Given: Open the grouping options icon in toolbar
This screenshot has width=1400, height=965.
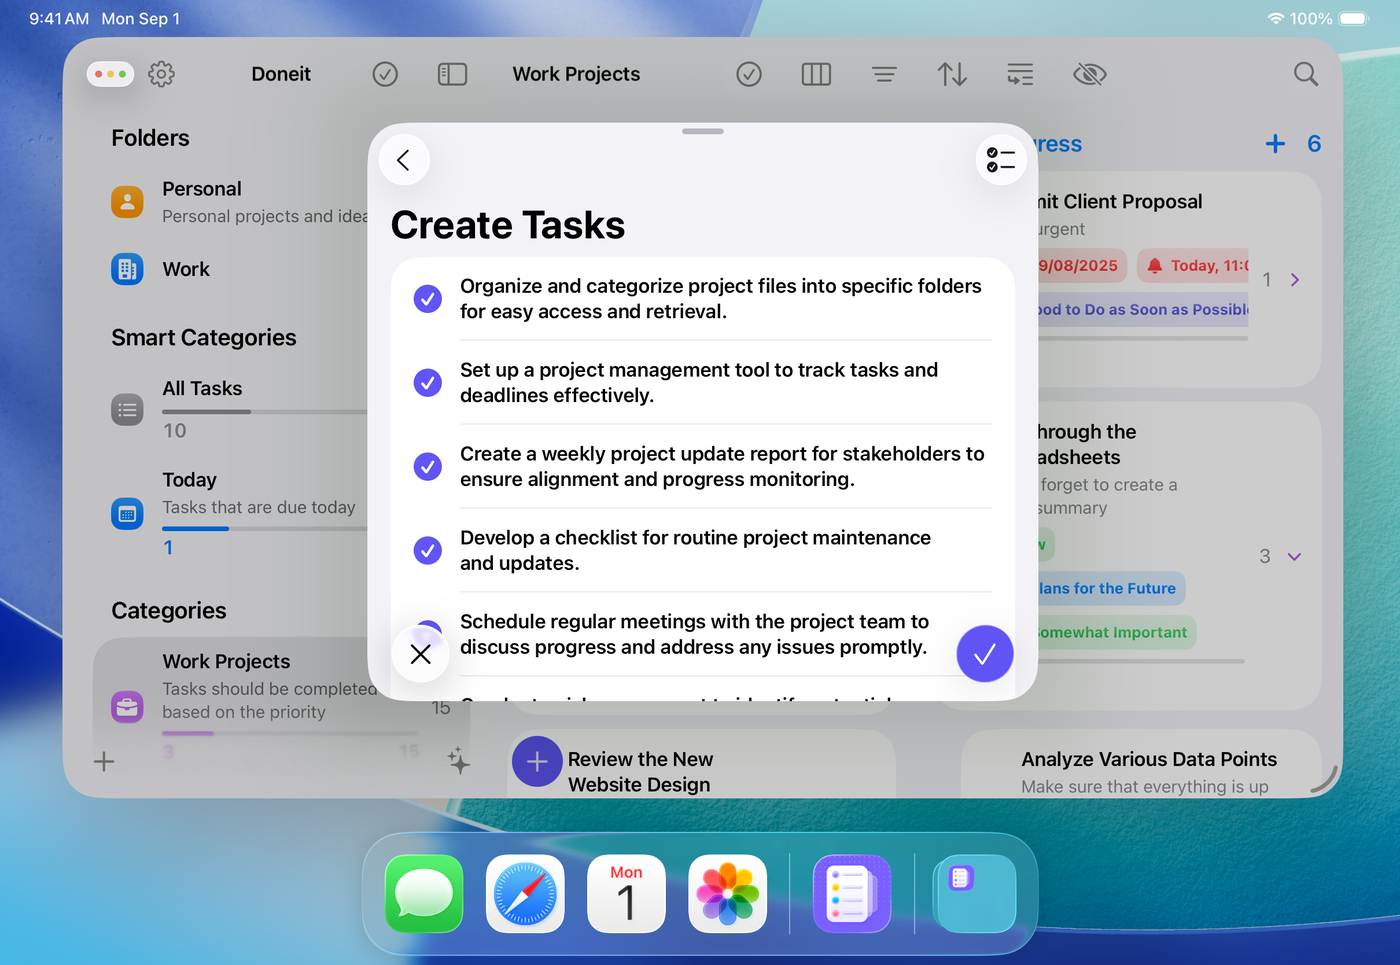Looking at the screenshot, I should [1019, 74].
